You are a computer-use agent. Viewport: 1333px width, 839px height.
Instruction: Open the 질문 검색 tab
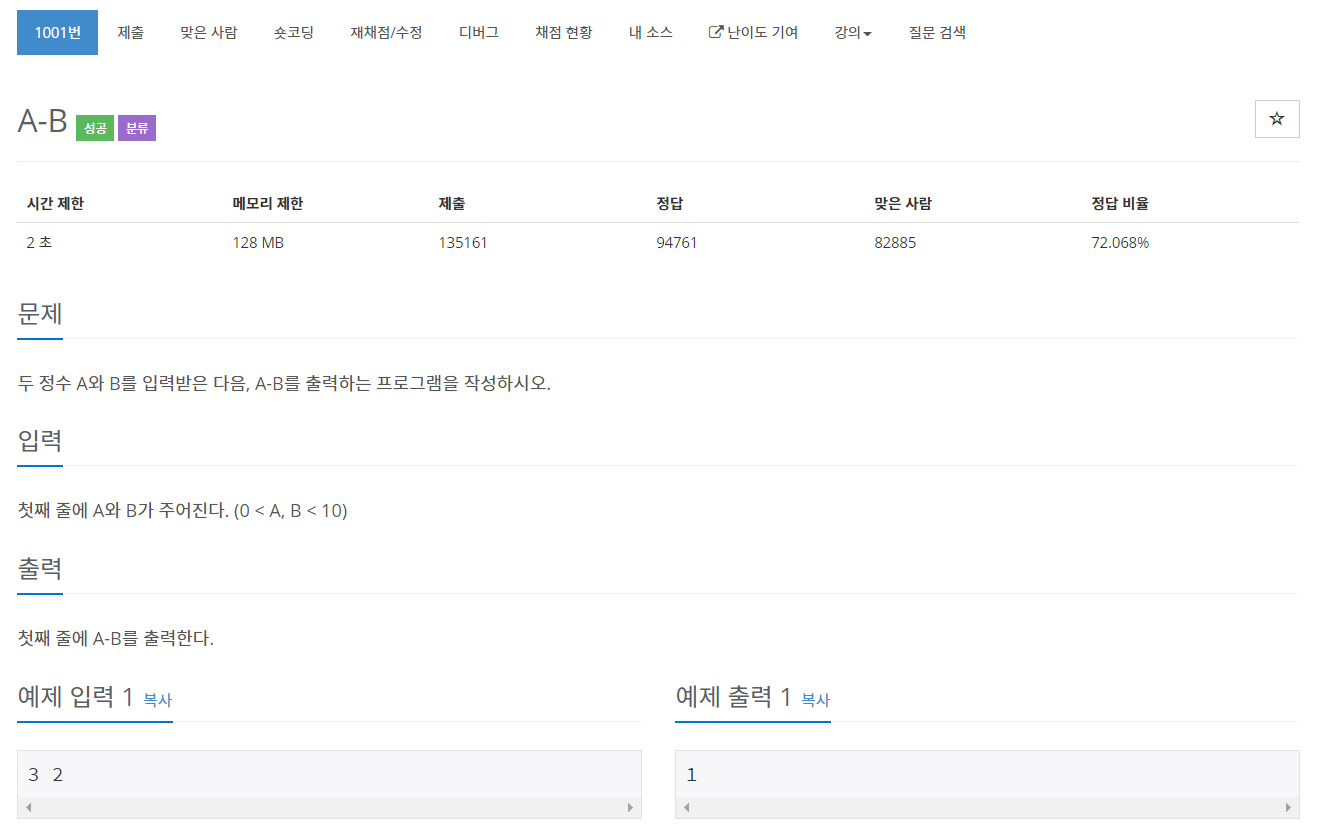point(937,32)
